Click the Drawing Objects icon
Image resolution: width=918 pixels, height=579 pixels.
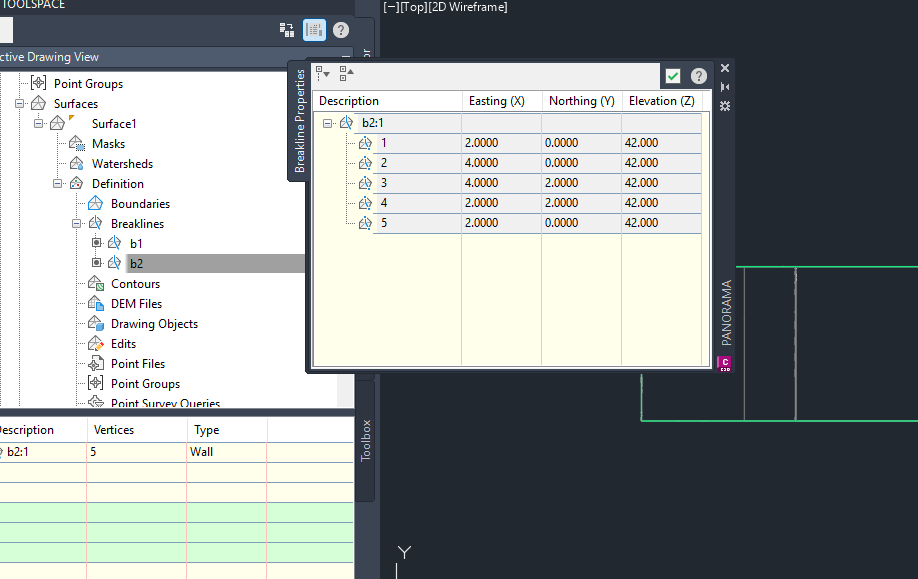coord(96,323)
